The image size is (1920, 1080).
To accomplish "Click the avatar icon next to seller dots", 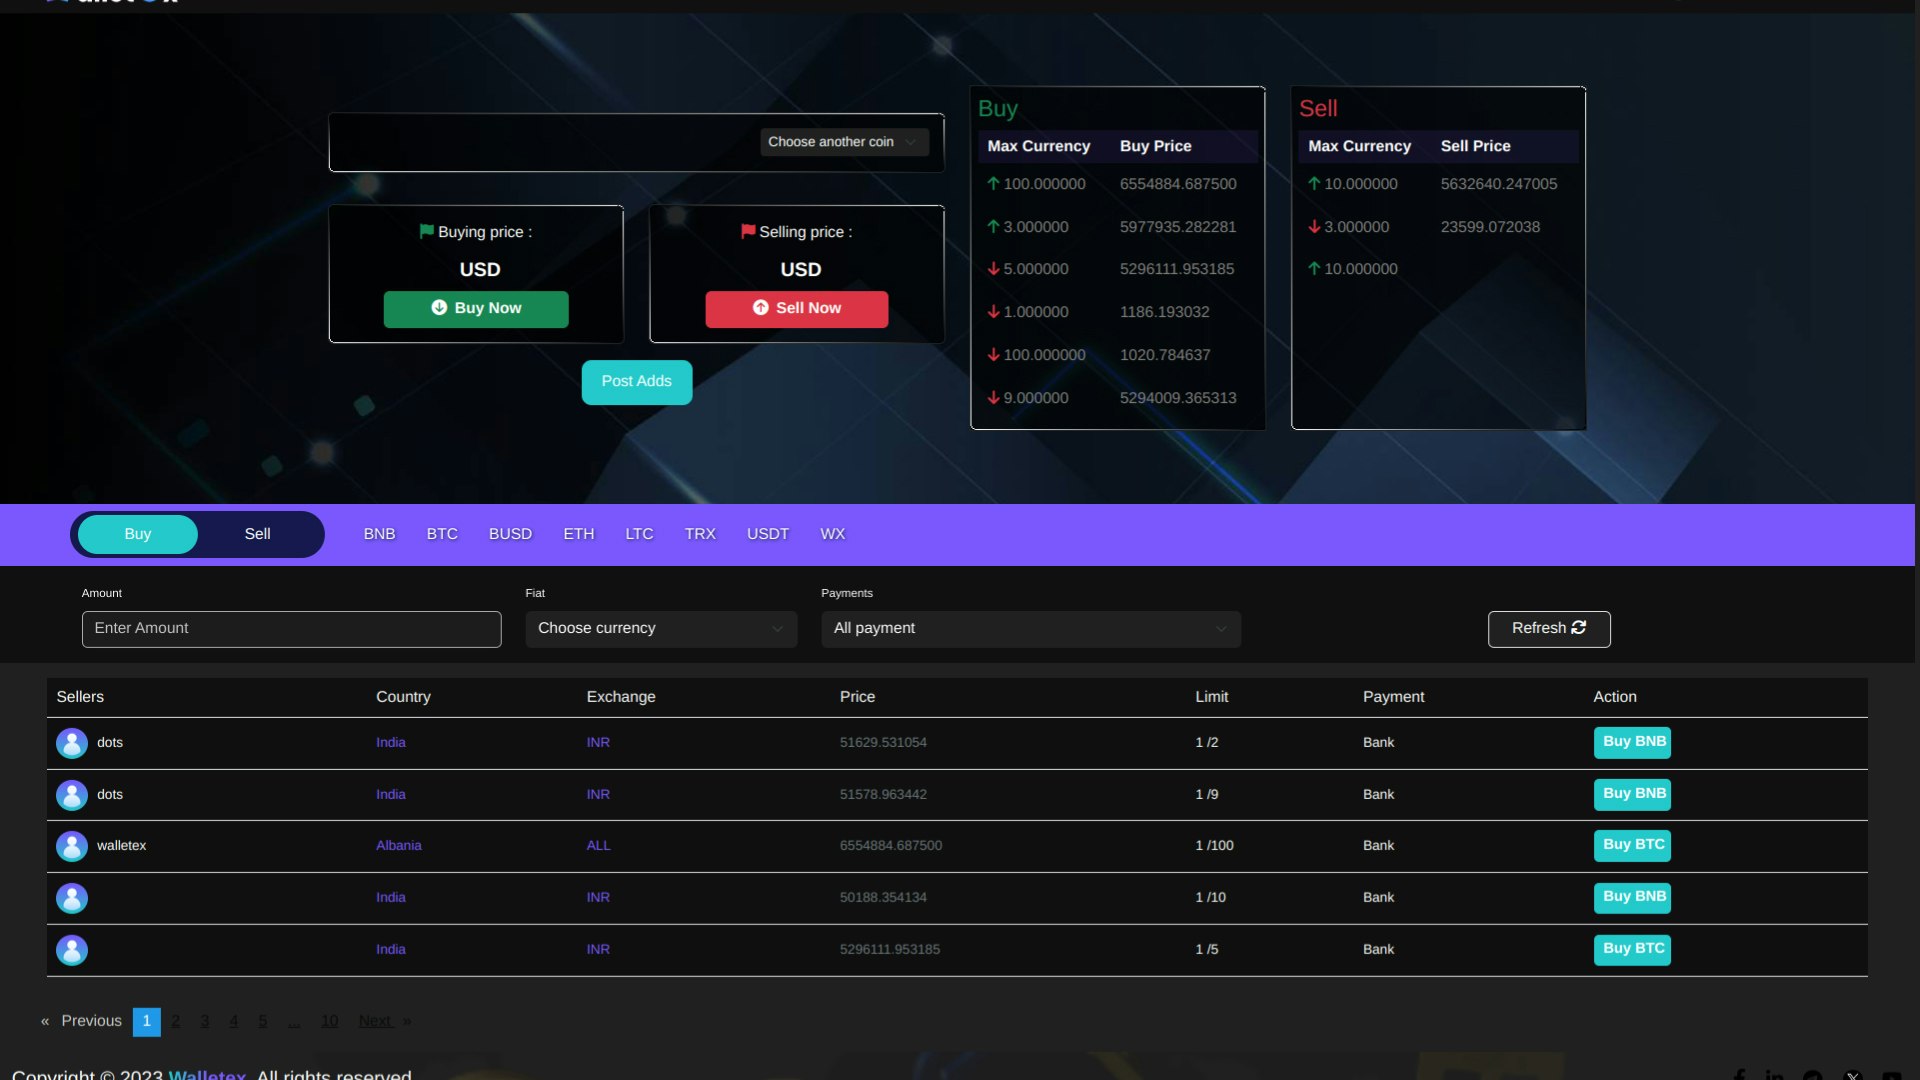I will (71, 743).
